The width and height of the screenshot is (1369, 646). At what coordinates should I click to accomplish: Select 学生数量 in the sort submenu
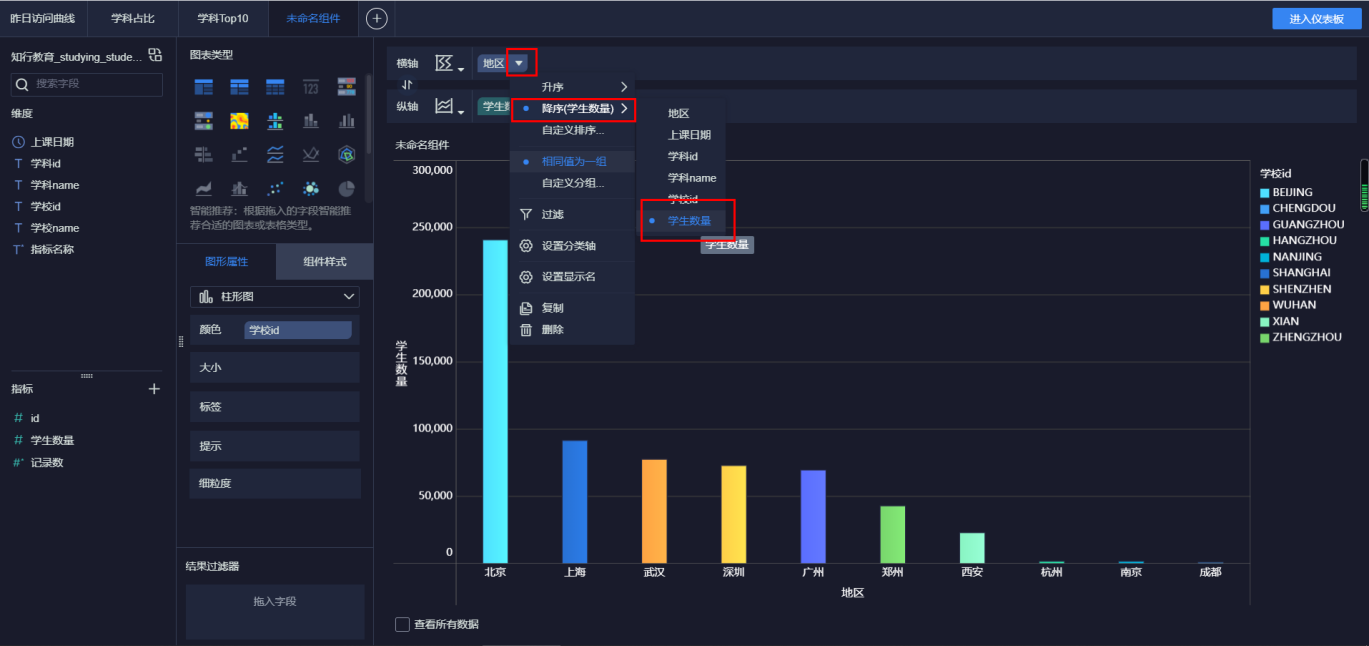689,220
